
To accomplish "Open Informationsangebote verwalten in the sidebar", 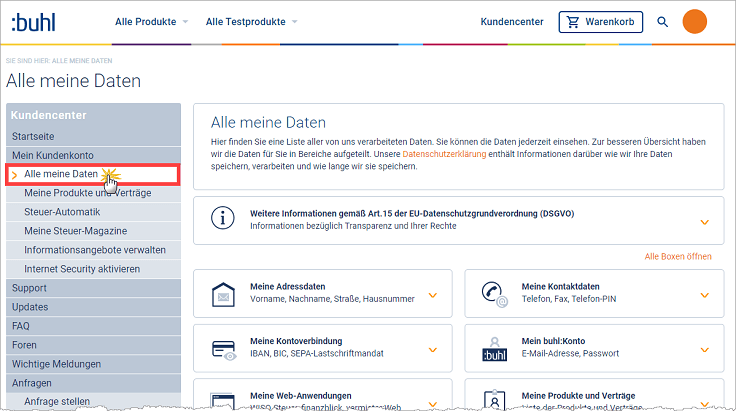I will pyautogui.click(x=93, y=250).
